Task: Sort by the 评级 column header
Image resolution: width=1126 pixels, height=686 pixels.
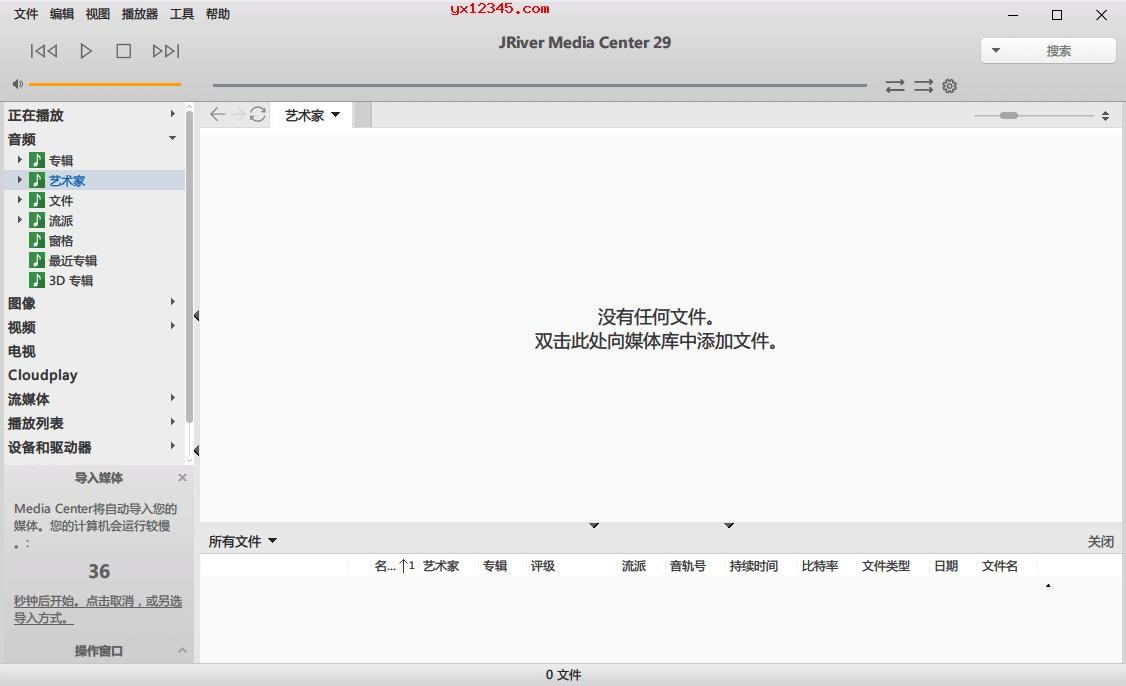Action: pos(543,566)
